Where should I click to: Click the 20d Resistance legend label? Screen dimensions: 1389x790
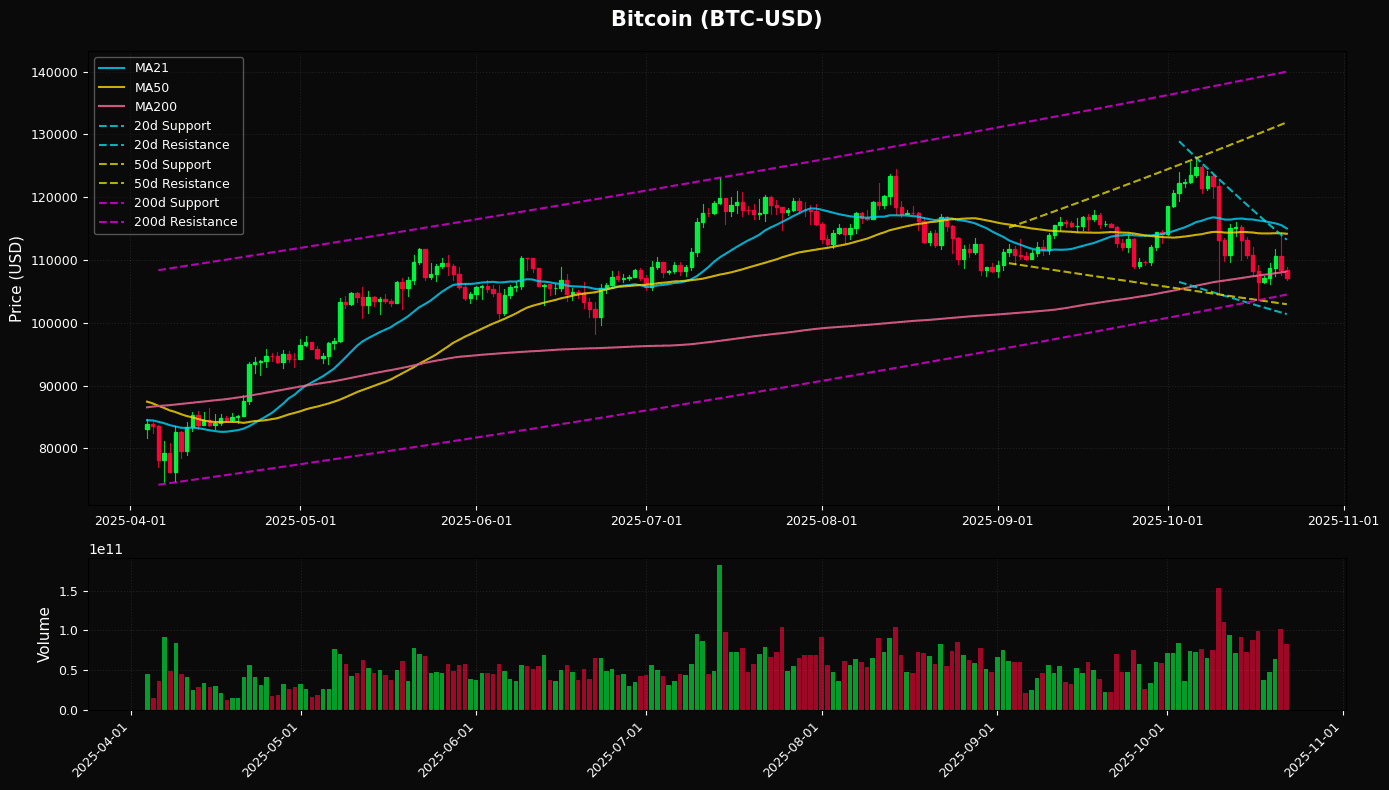click(x=181, y=145)
